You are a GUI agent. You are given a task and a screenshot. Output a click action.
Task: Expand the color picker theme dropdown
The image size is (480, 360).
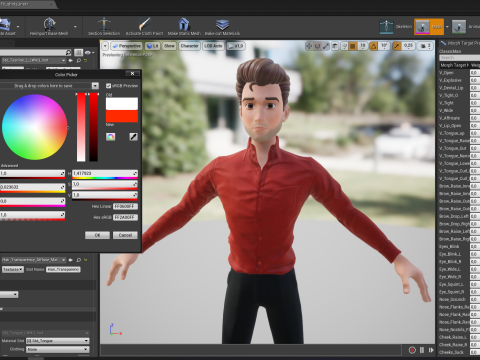[95, 86]
